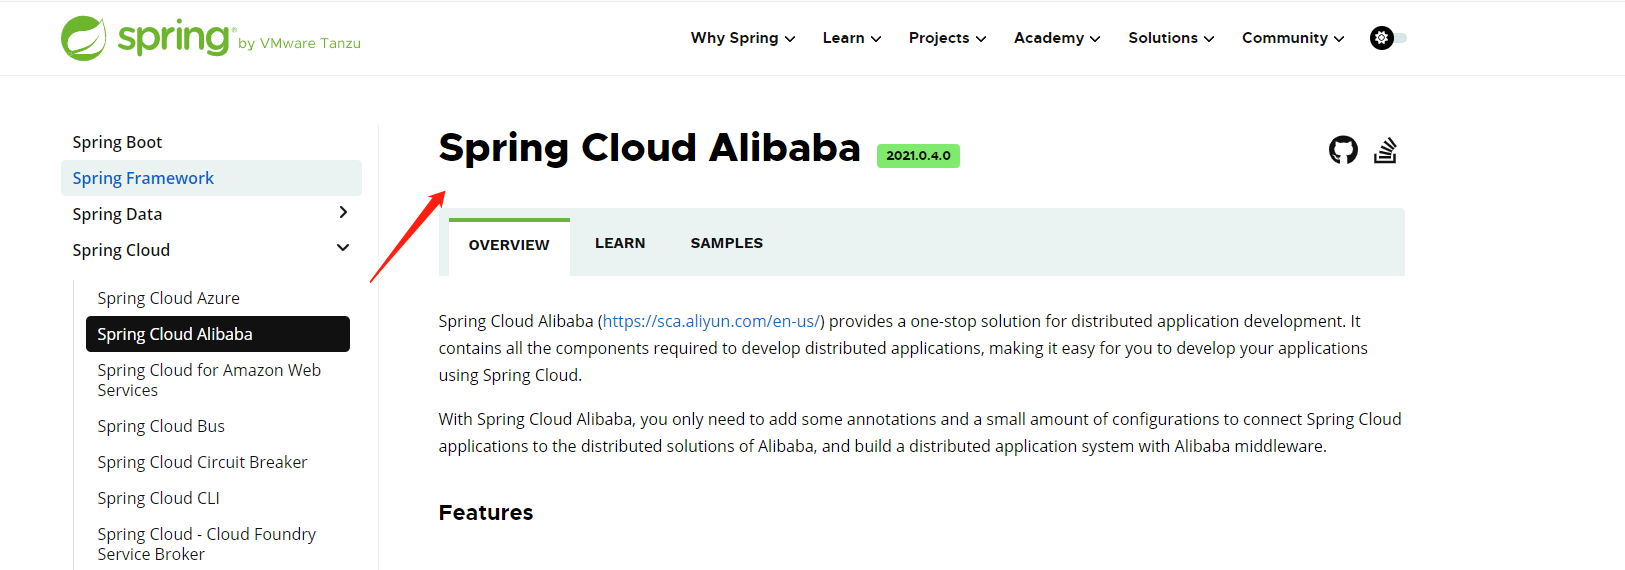1625x570 pixels.
Task: Switch to the LEARN tab
Action: pyautogui.click(x=620, y=243)
